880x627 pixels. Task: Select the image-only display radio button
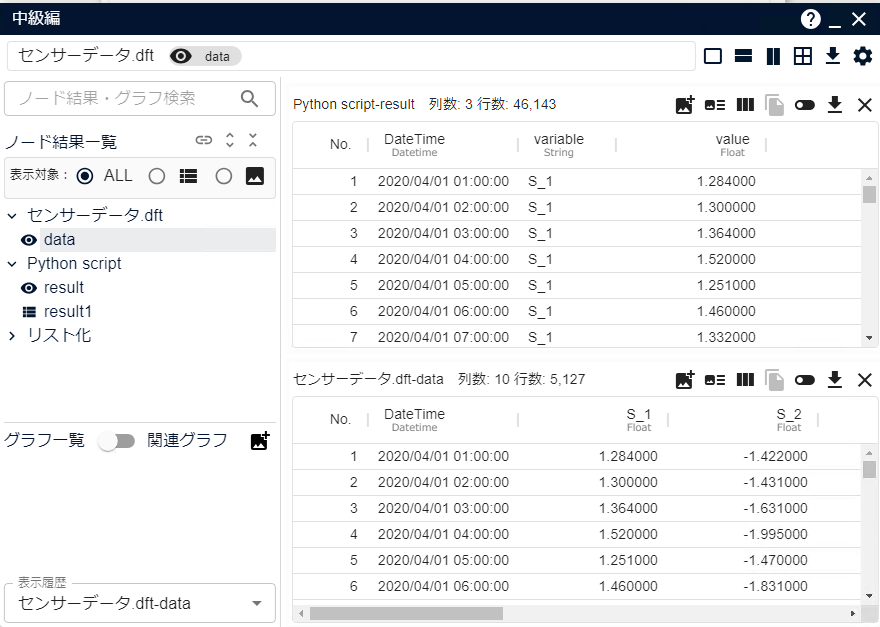click(224, 176)
